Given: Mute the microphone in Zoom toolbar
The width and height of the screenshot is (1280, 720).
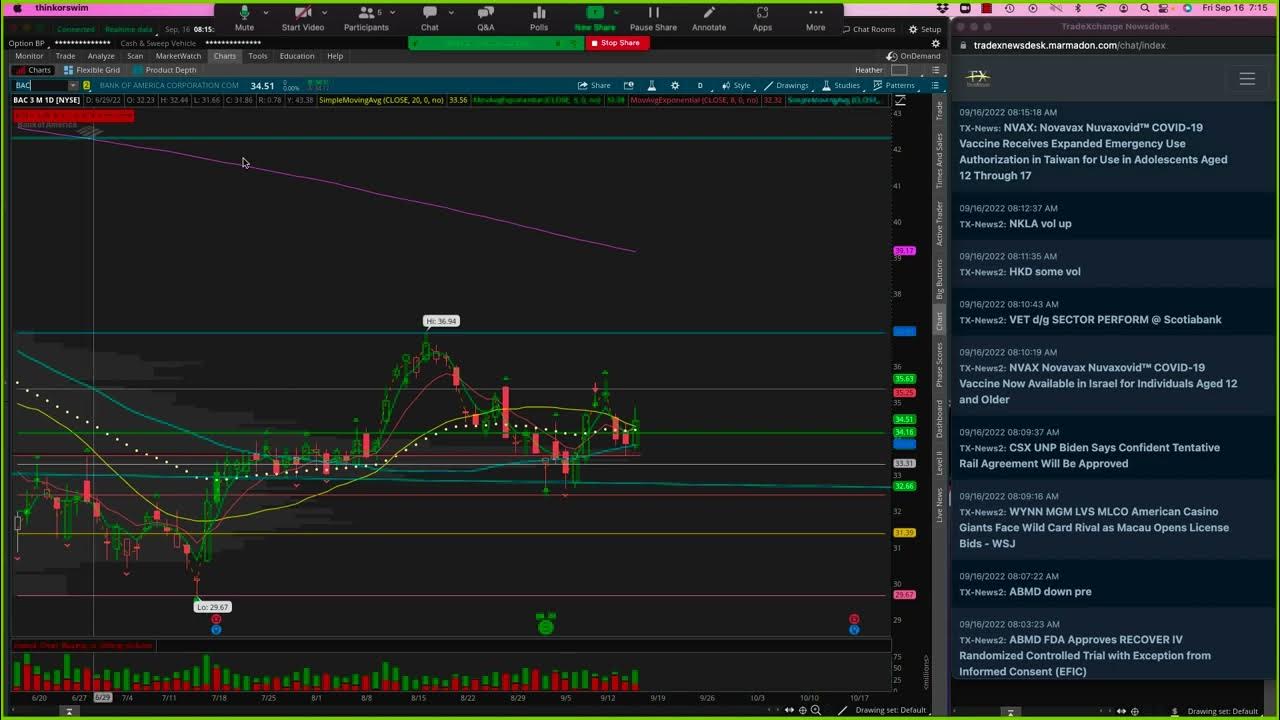Looking at the screenshot, I should tap(244, 17).
